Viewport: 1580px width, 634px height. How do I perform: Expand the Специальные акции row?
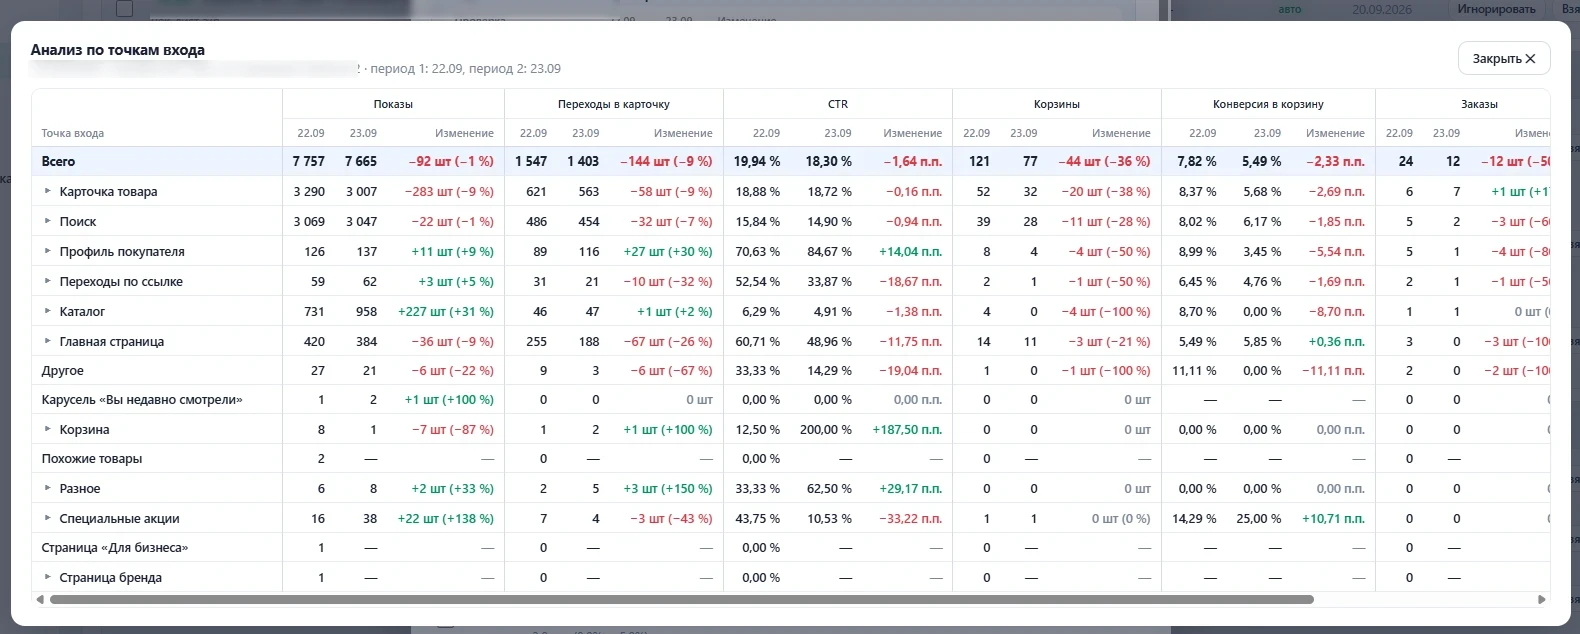47,518
